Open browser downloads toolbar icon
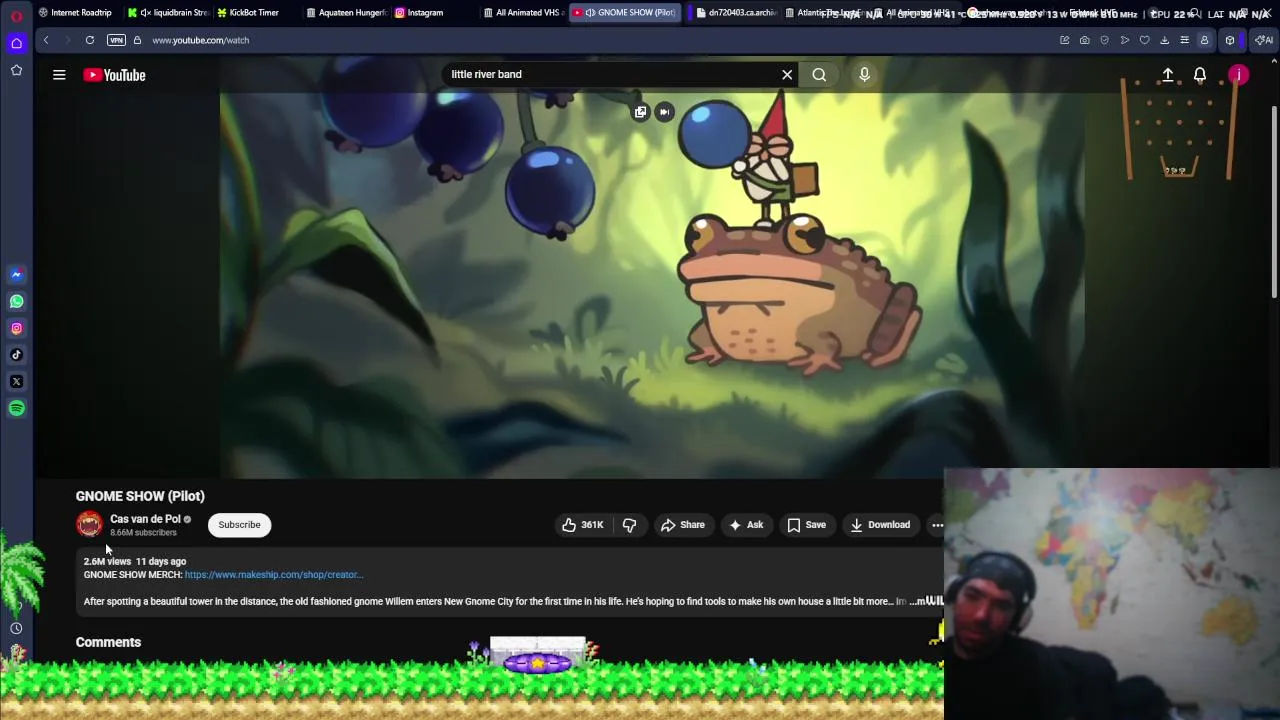 coord(1164,40)
